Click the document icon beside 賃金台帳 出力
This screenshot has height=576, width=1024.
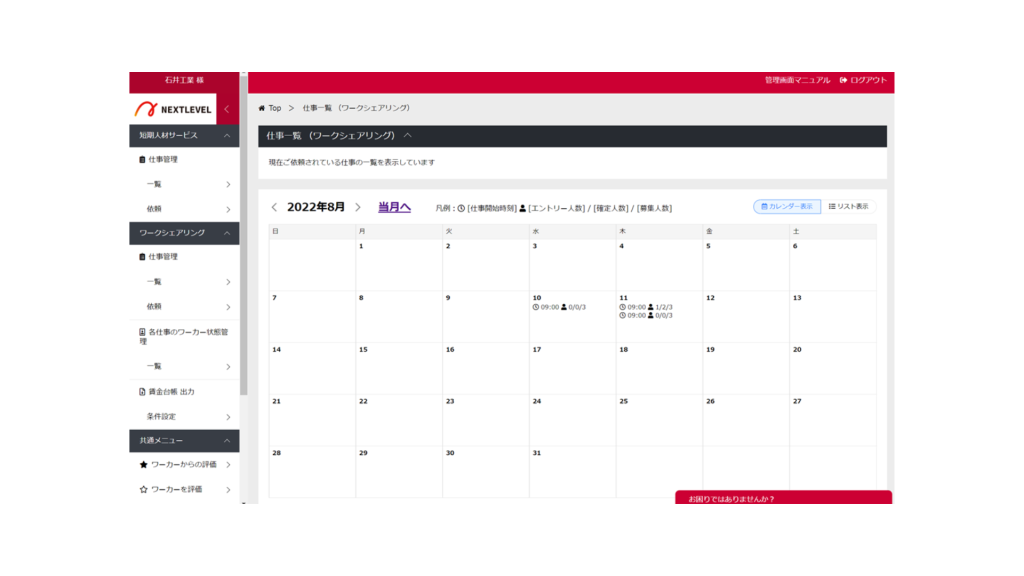142,392
